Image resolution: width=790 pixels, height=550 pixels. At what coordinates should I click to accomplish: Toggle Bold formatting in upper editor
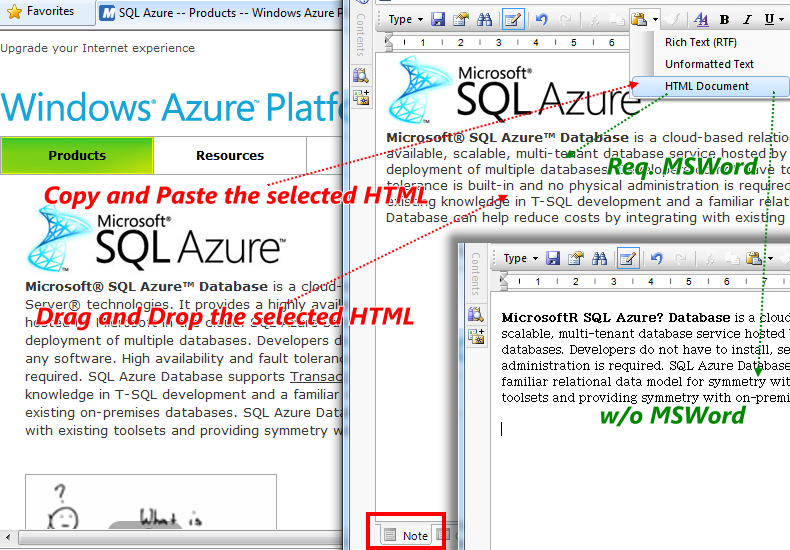[725, 20]
